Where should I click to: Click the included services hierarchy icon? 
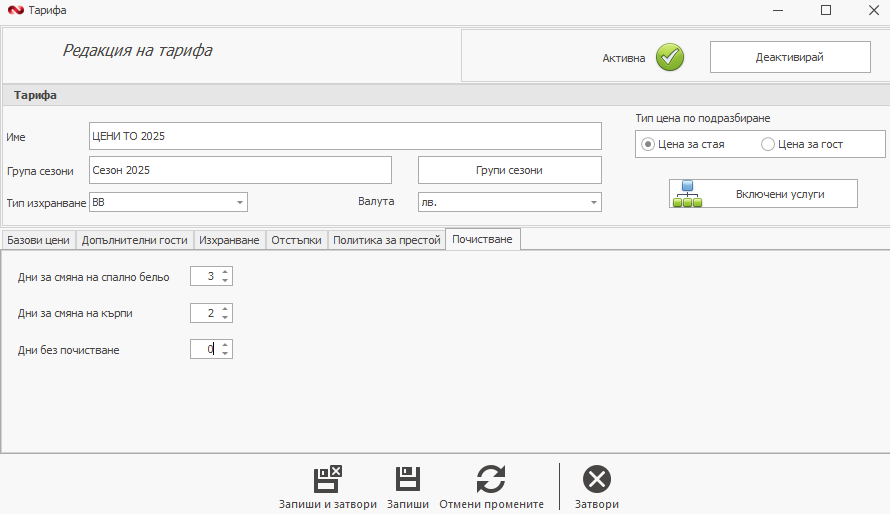click(687, 194)
